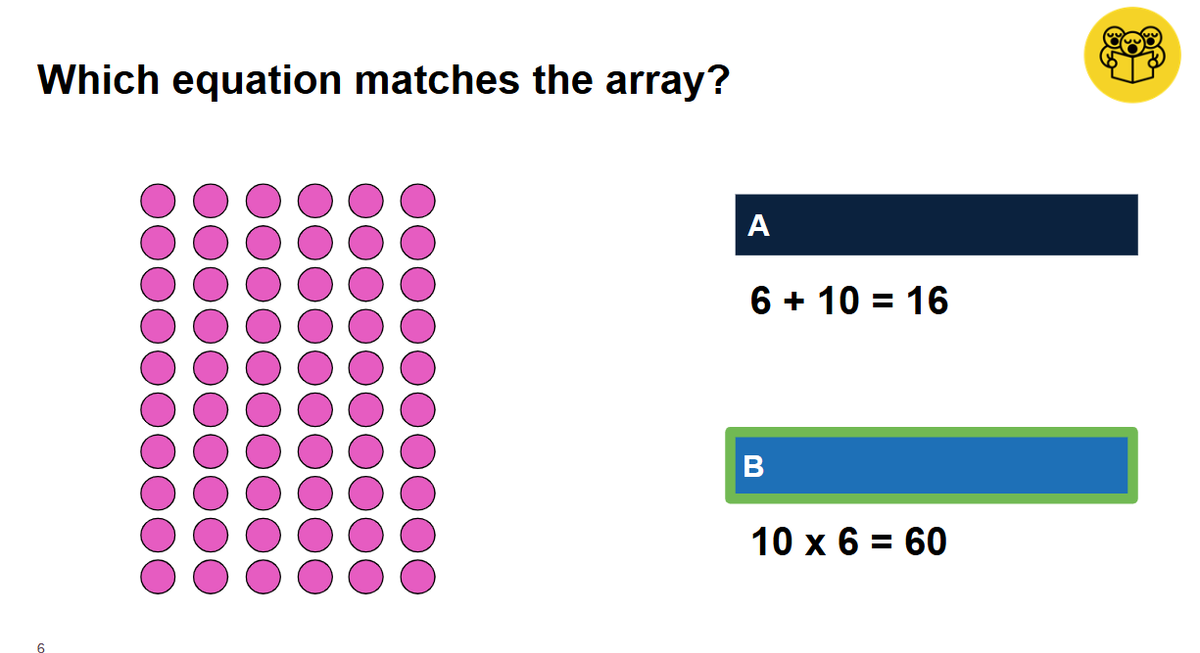The image size is (1200, 653).
Task: Click the bottom-left pink dot of array
Action: tap(158, 577)
